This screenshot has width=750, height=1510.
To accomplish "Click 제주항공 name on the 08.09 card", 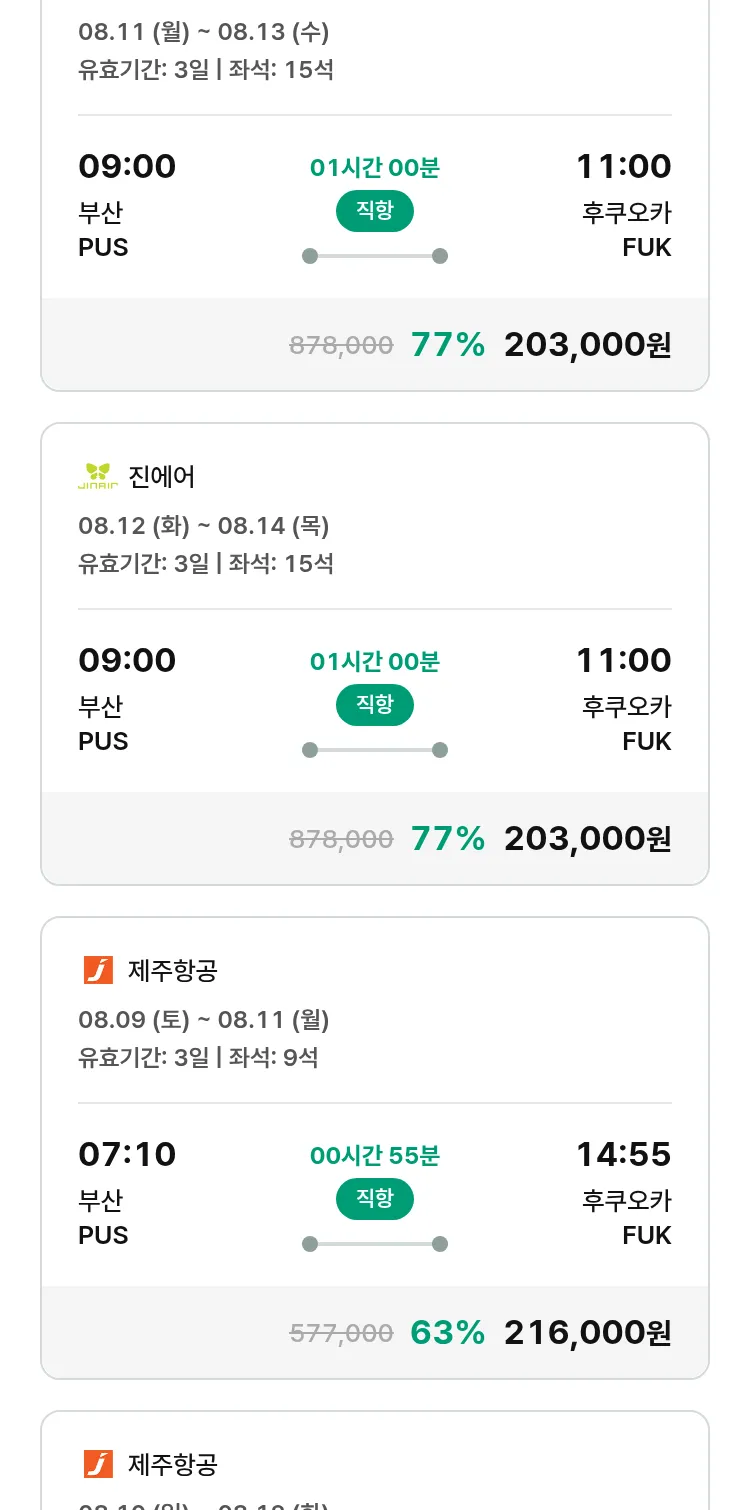I will tap(173, 970).
